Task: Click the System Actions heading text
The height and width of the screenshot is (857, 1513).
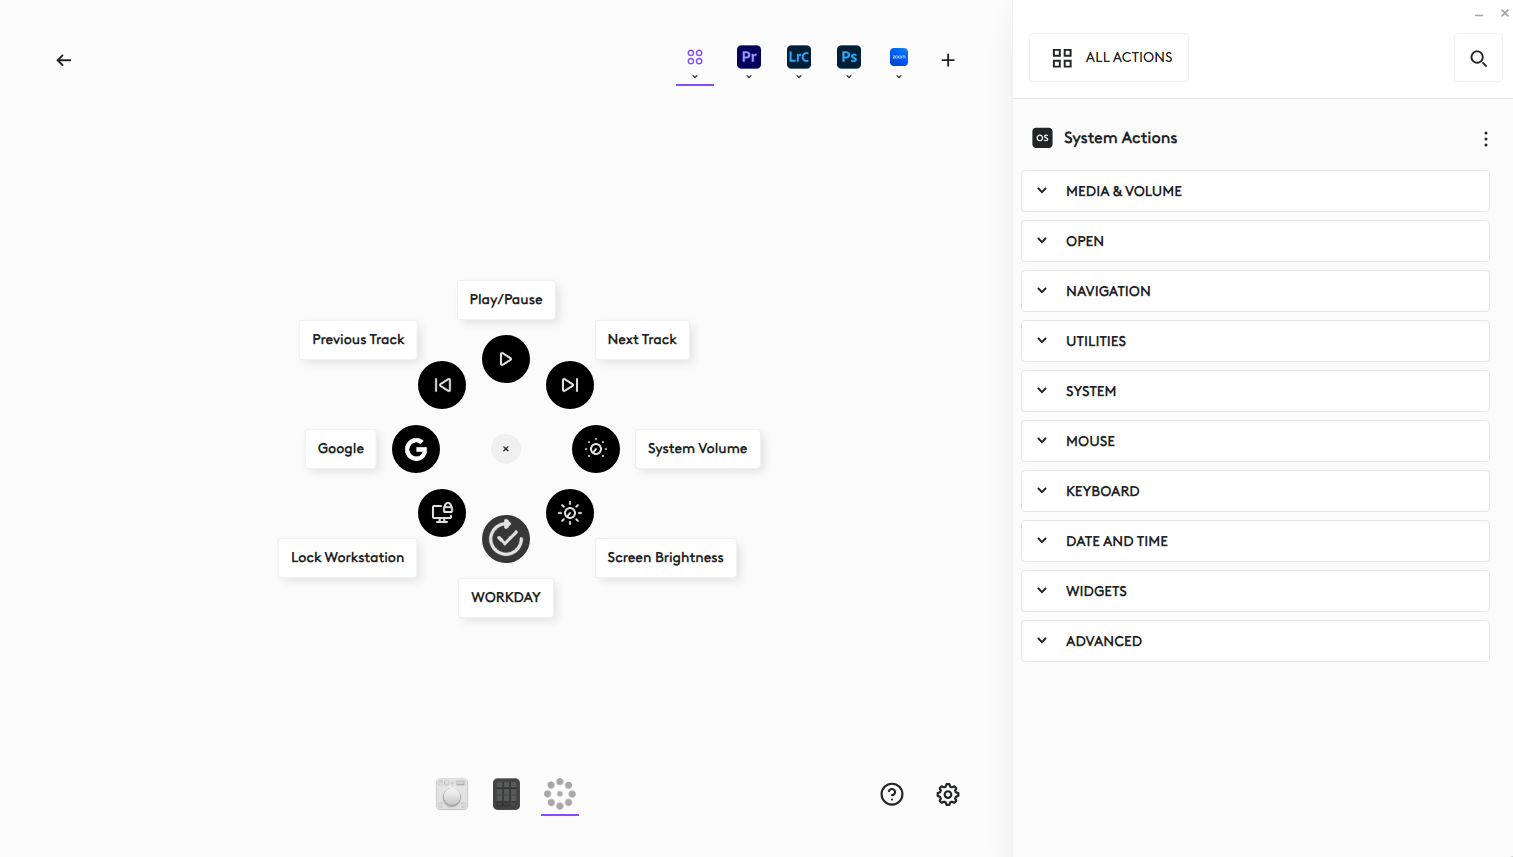Action: point(1120,138)
